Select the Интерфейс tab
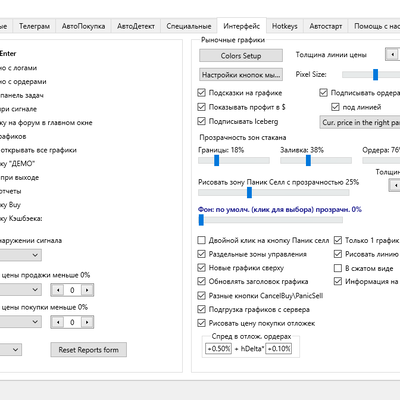This screenshot has height=400, width=400. click(242, 26)
